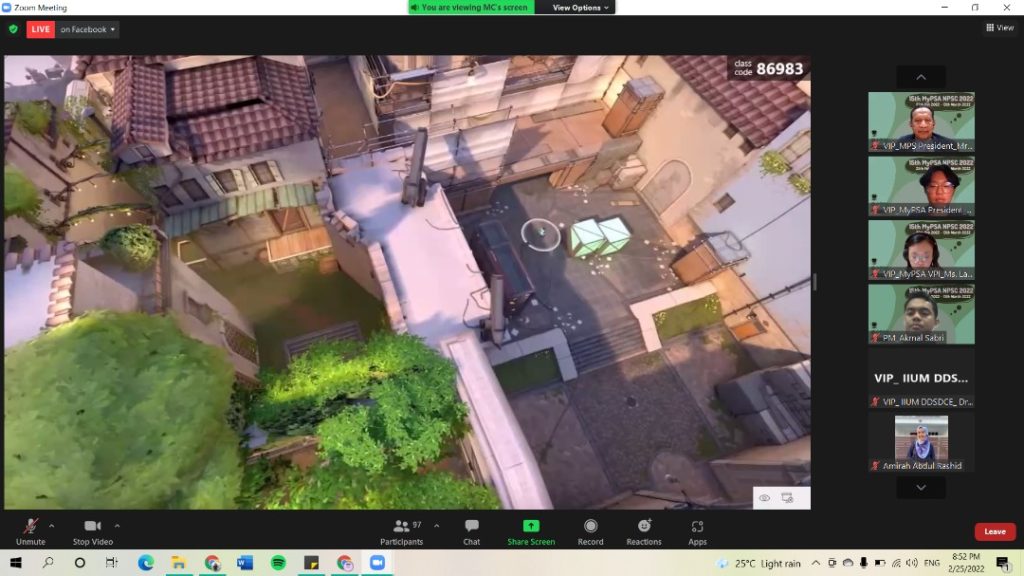
Task: Open the Participants panel
Action: point(401,531)
